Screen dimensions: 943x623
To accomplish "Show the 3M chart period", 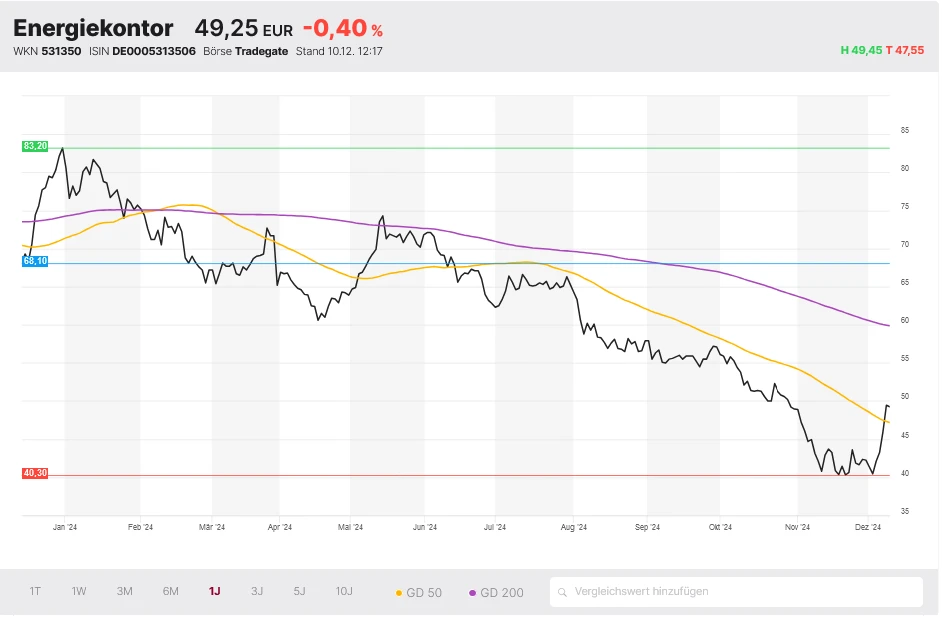I will point(124,591).
